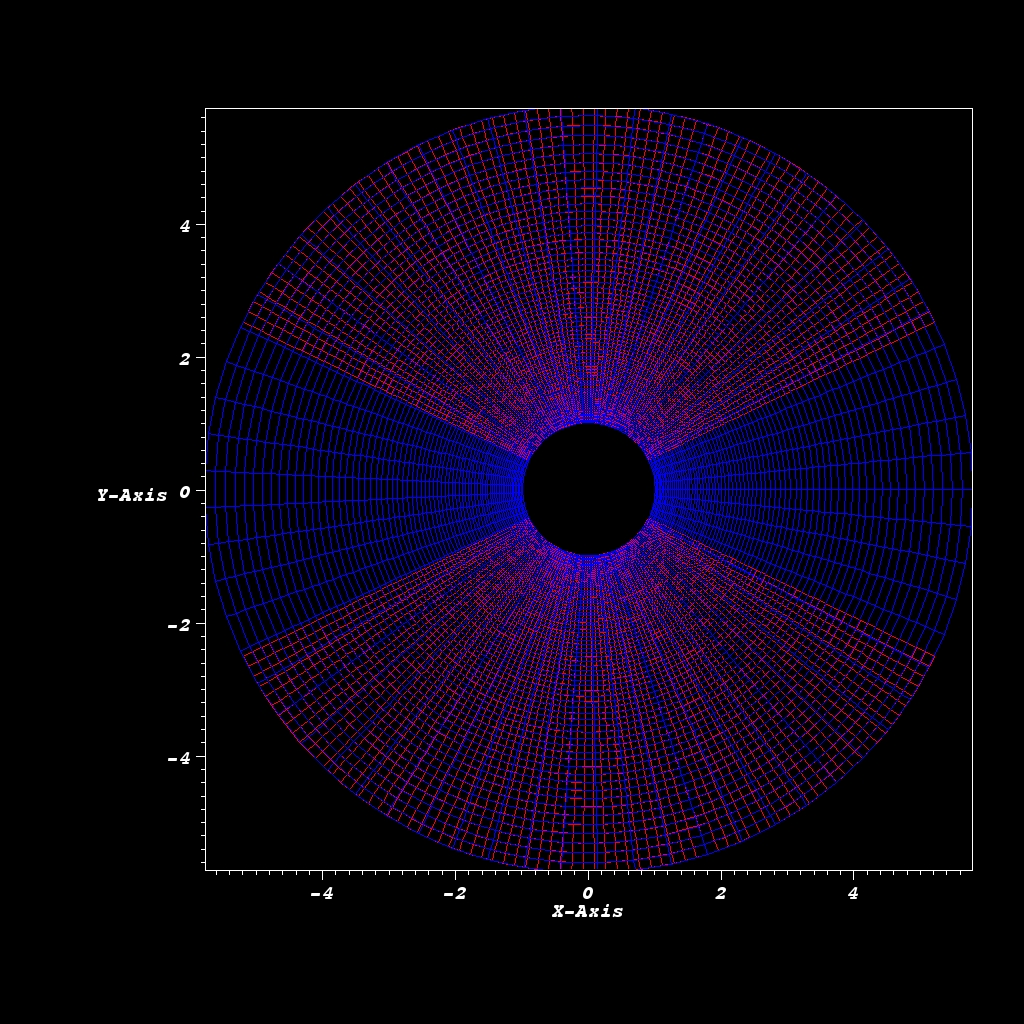Click the Y-axis tick label -4
The image size is (1024, 1024).
click(179, 758)
